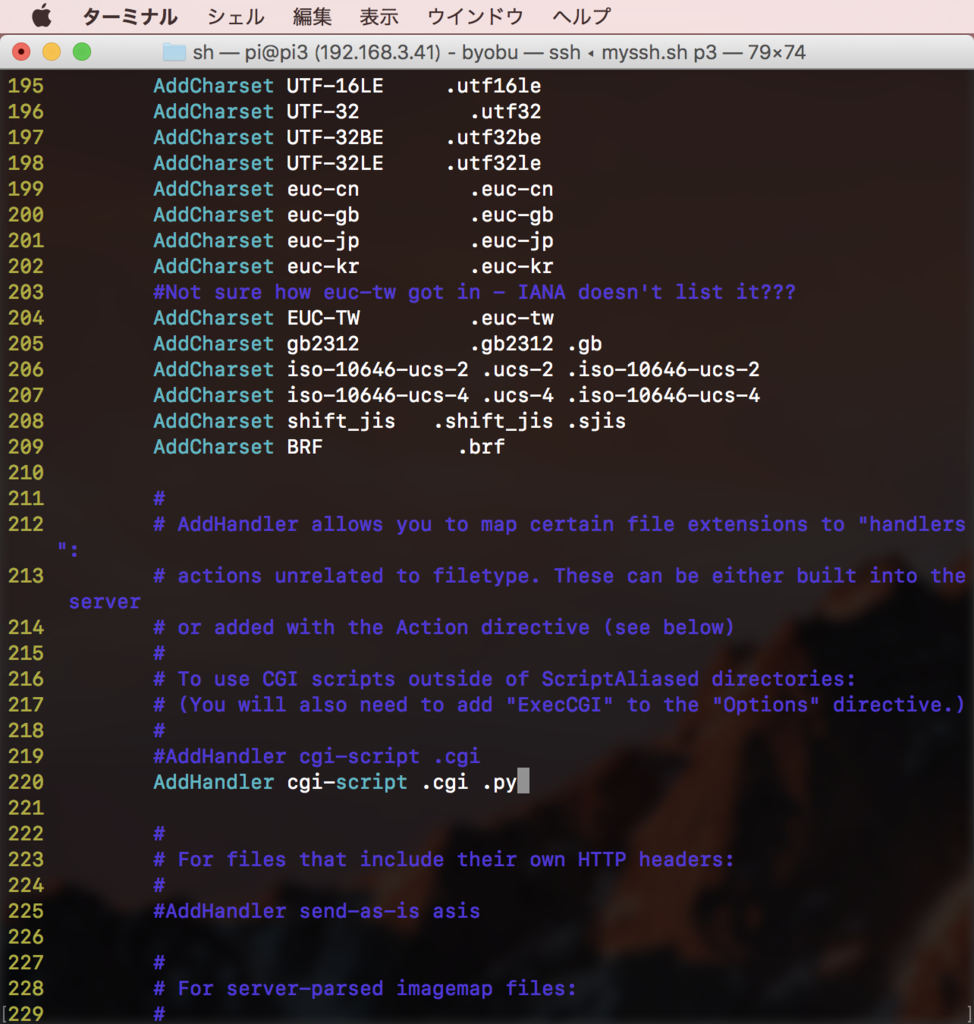This screenshot has width=974, height=1024.
Task: Click the folder proxy icon in title bar
Action: coord(174,52)
